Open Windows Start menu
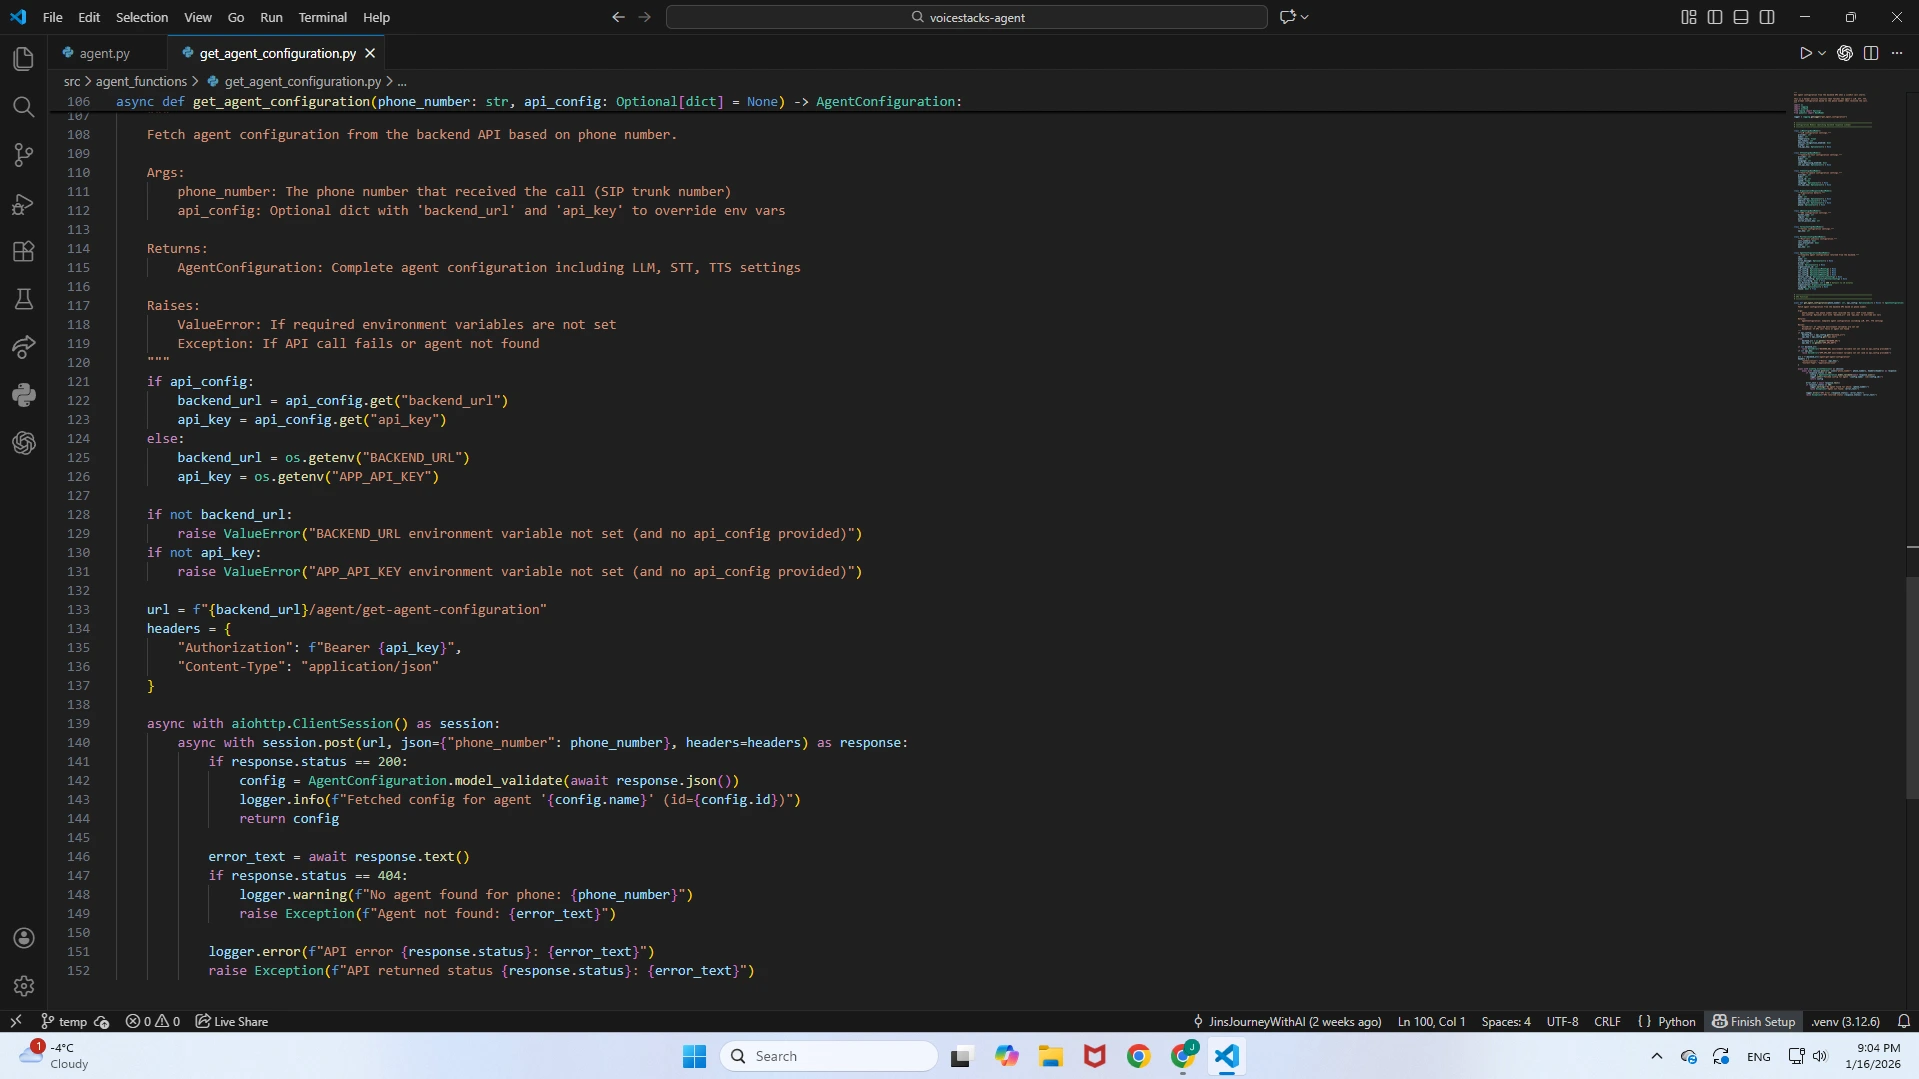1919x1079 pixels. (x=694, y=1056)
